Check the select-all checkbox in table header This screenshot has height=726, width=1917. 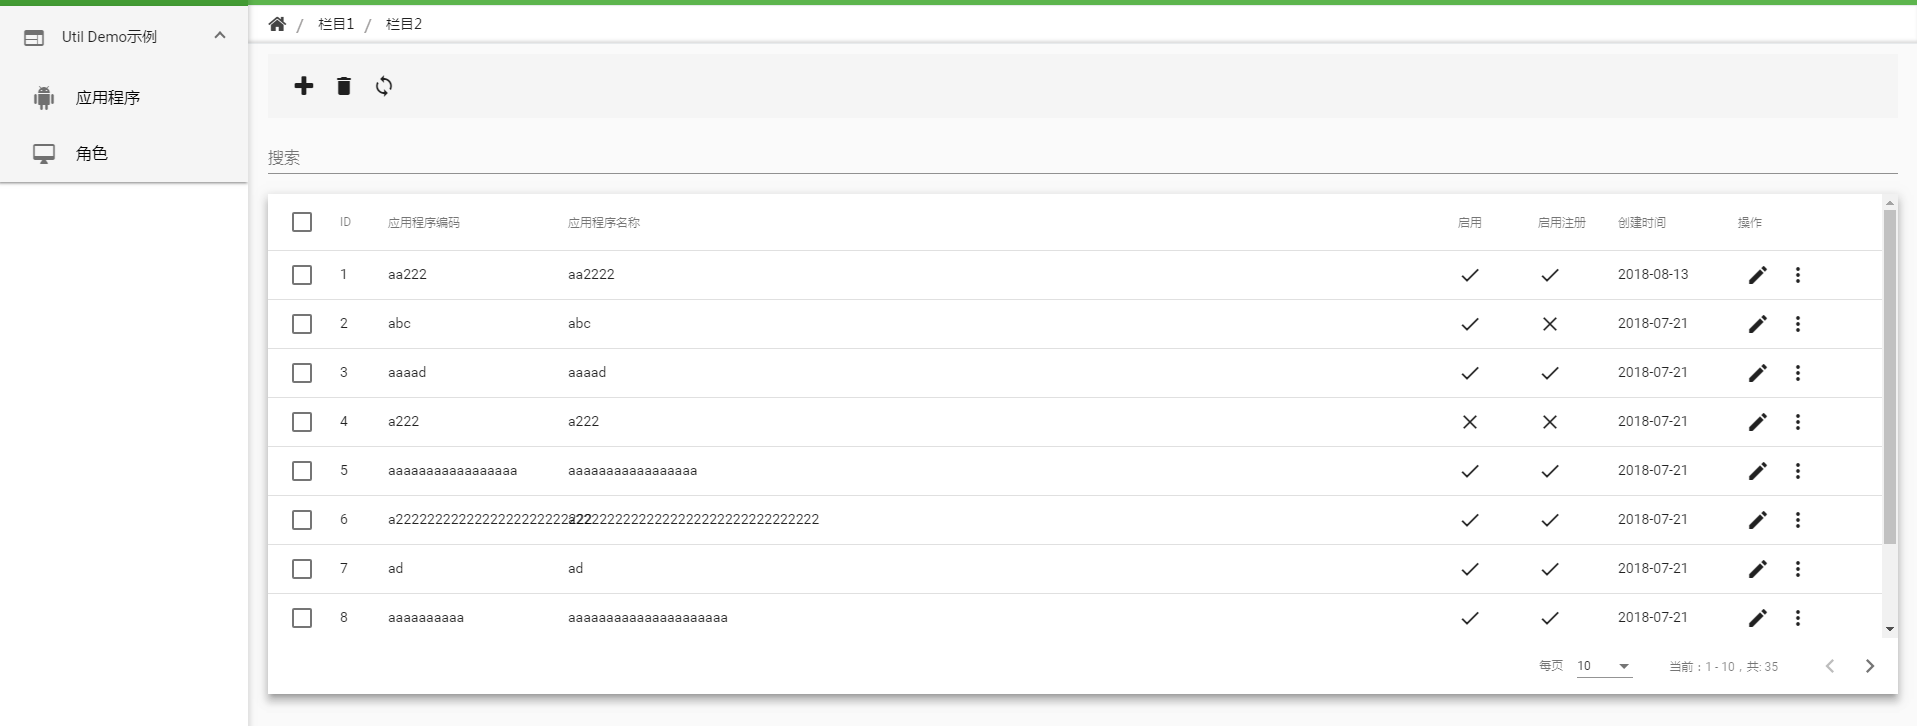302,222
